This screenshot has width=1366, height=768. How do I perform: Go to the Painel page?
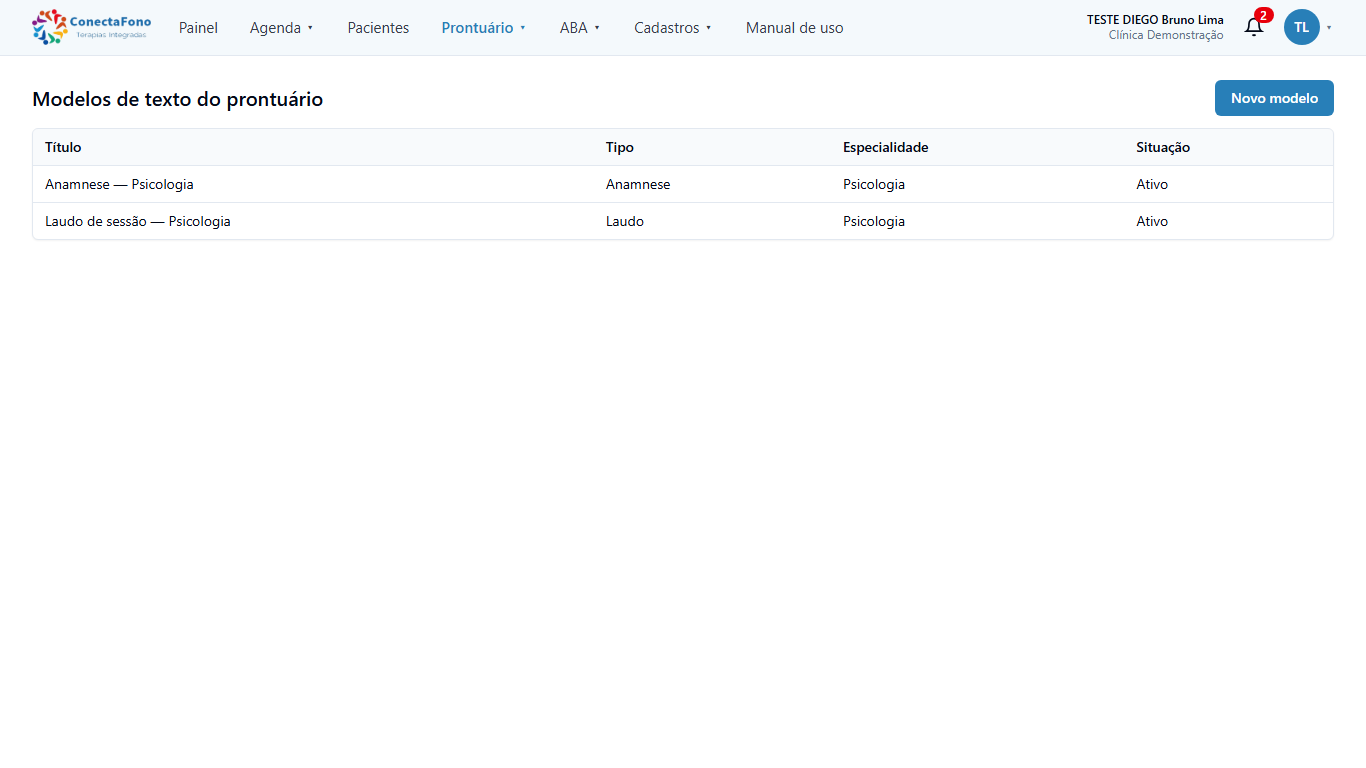(x=198, y=28)
